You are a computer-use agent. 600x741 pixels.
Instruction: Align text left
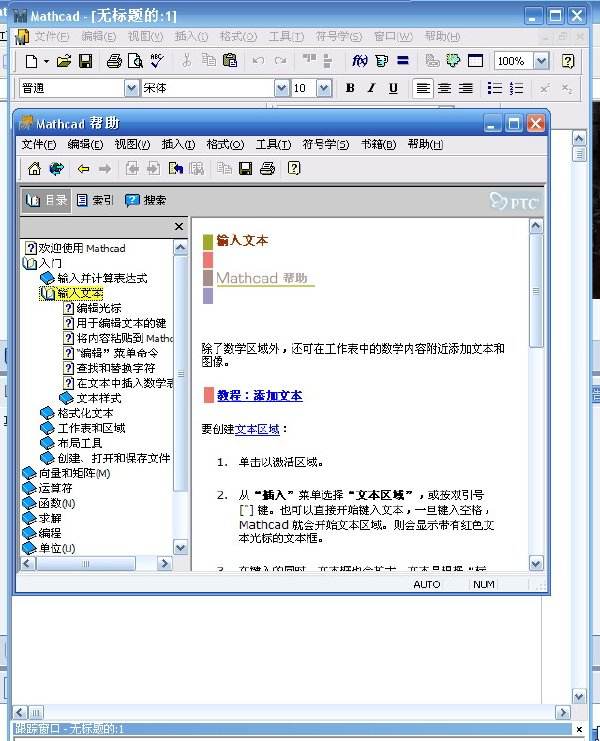(423, 88)
